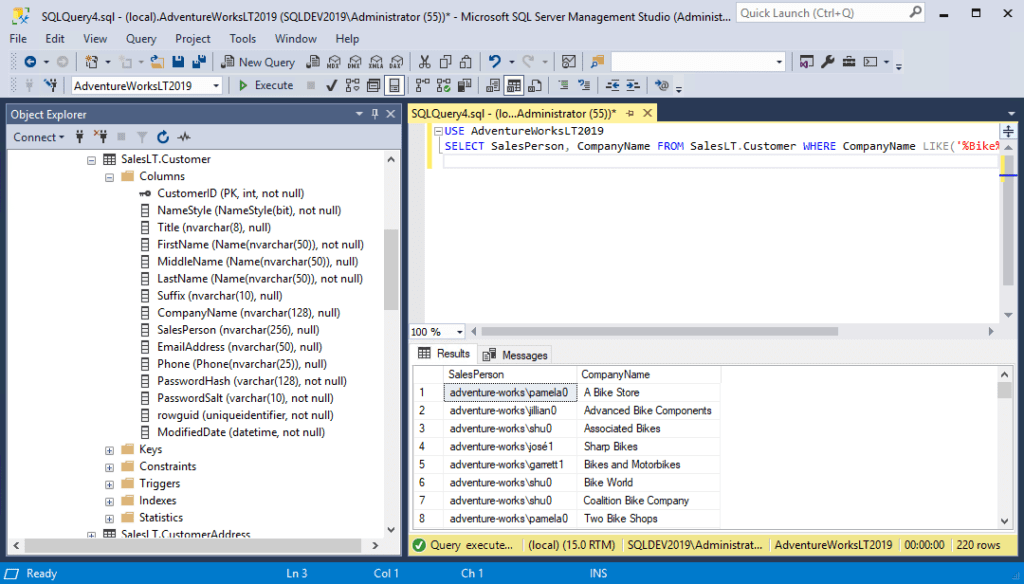The image size is (1024, 584).
Task: Toggle Include Client Statistics
Action: (464, 86)
